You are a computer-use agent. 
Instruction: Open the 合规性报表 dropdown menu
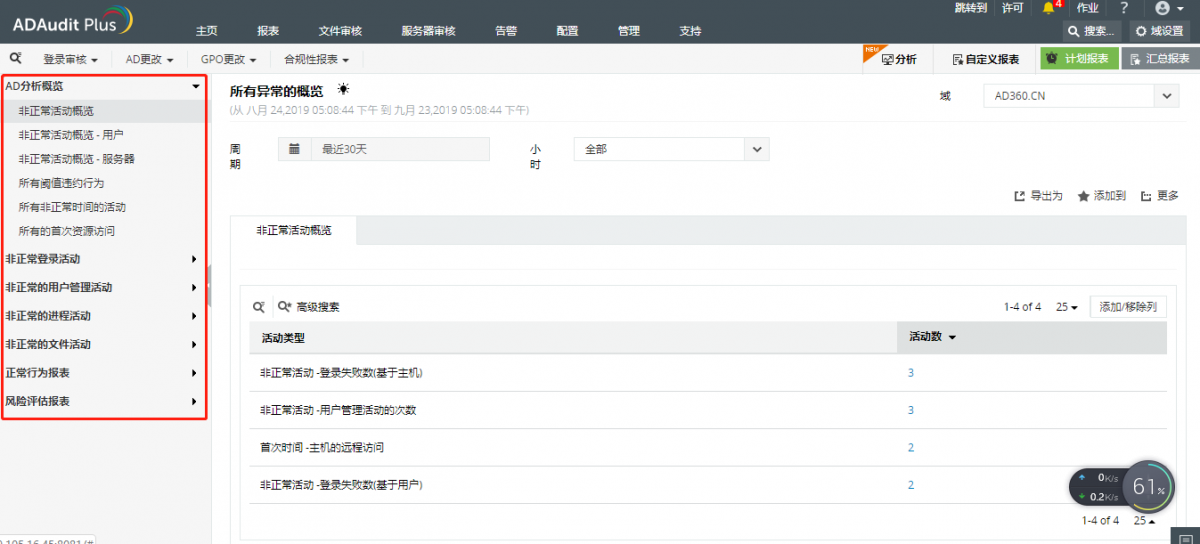tap(316, 60)
